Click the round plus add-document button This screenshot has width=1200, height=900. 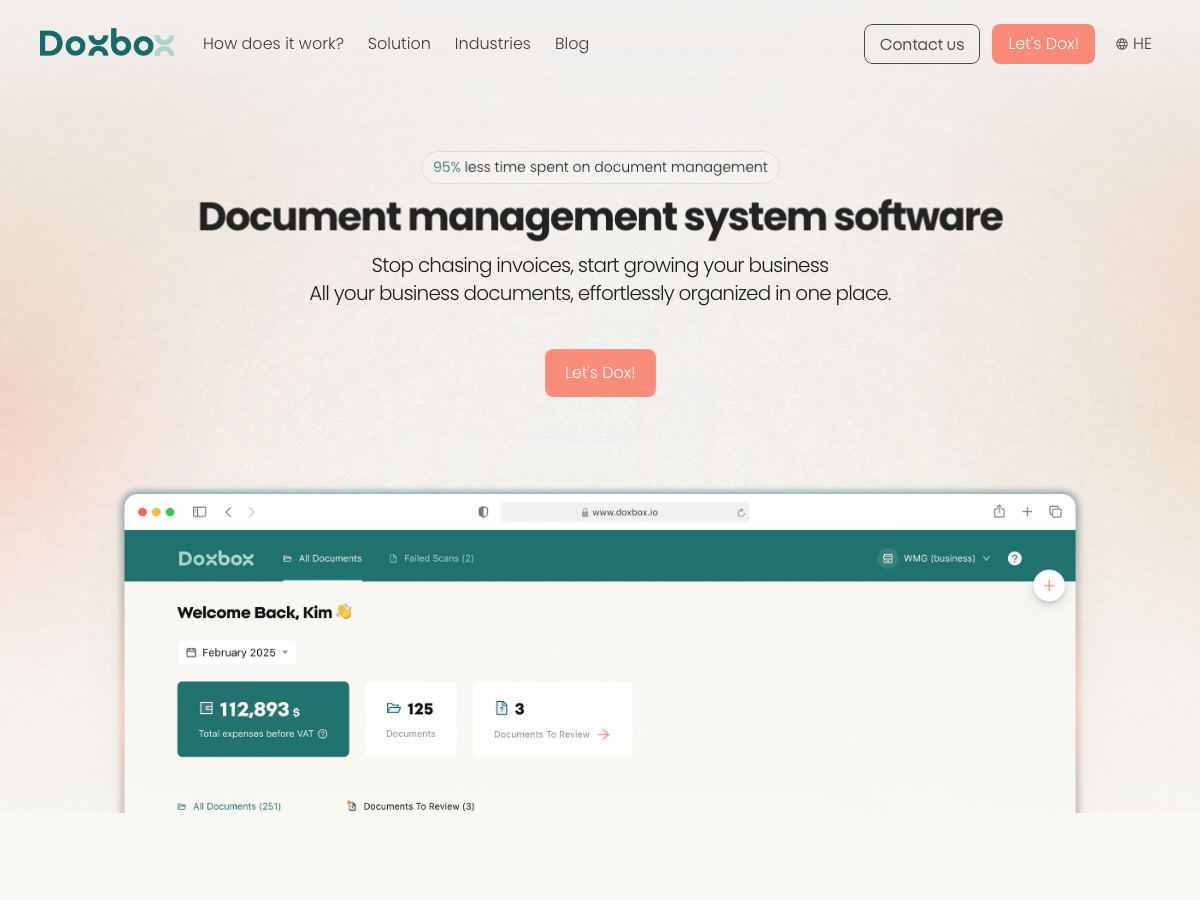click(x=1049, y=586)
